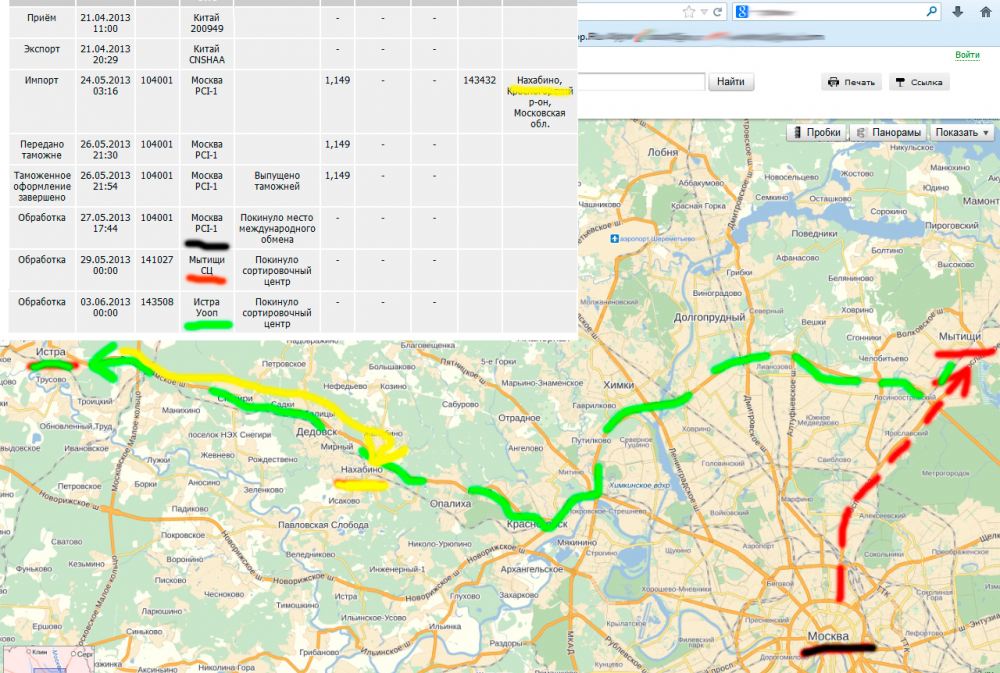The width and height of the screenshot is (1000, 673).
Task: Click the Химки label on the map
Action: pyautogui.click(x=618, y=385)
